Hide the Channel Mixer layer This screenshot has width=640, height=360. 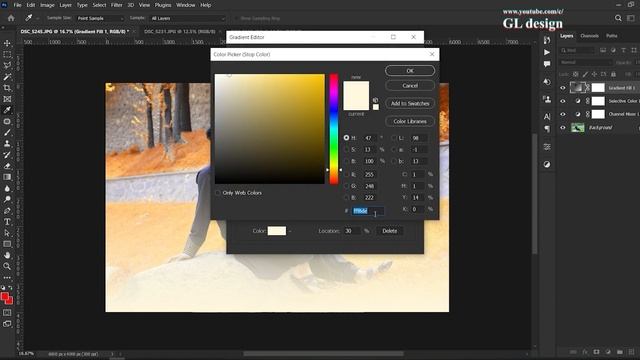coord(563,114)
